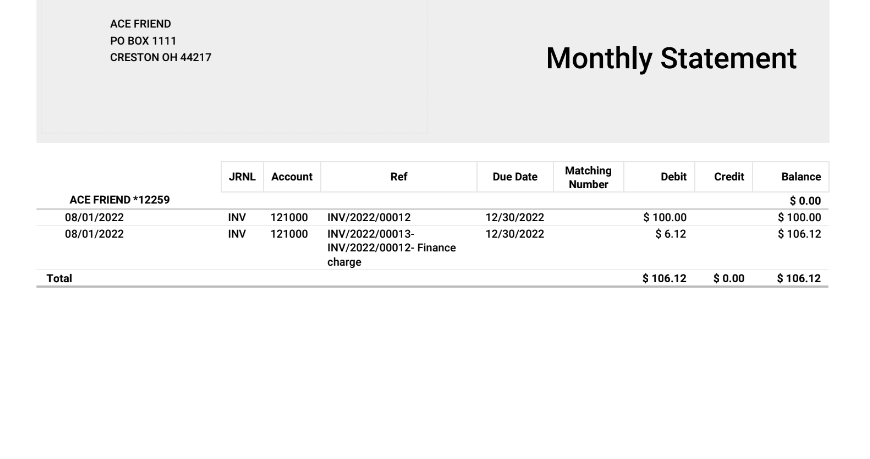
Task: Click the Matching Number column header
Action: pos(588,177)
